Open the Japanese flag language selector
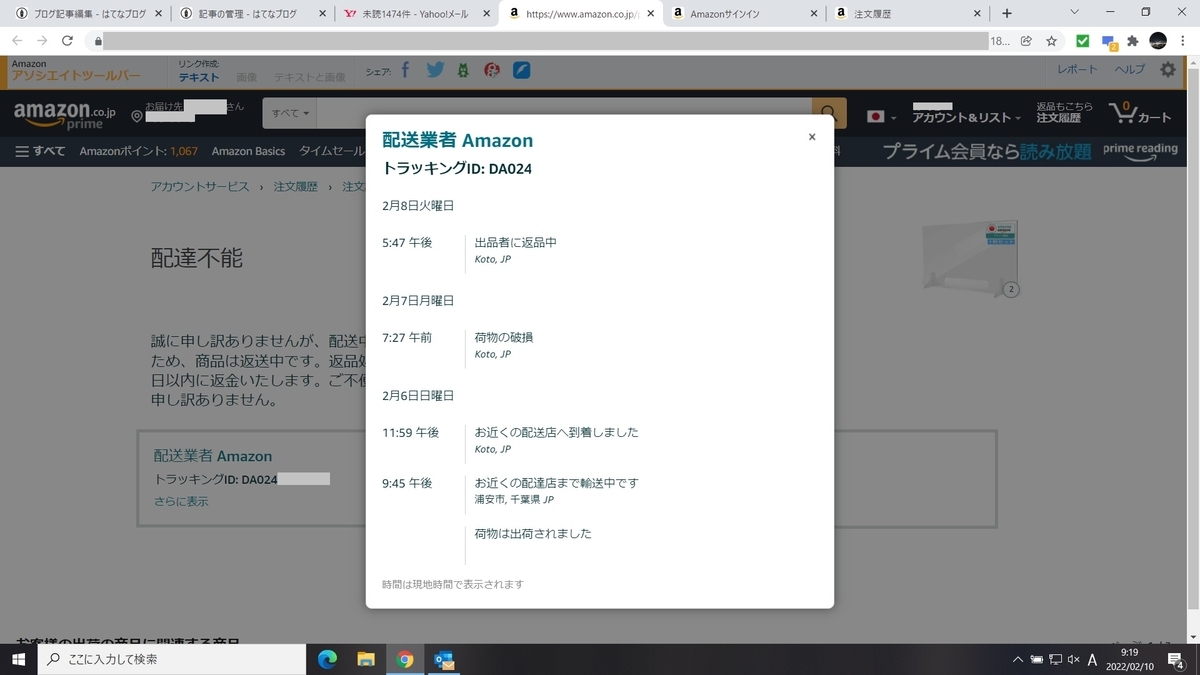The height and width of the screenshot is (675, 1200). tap(878, 115)
